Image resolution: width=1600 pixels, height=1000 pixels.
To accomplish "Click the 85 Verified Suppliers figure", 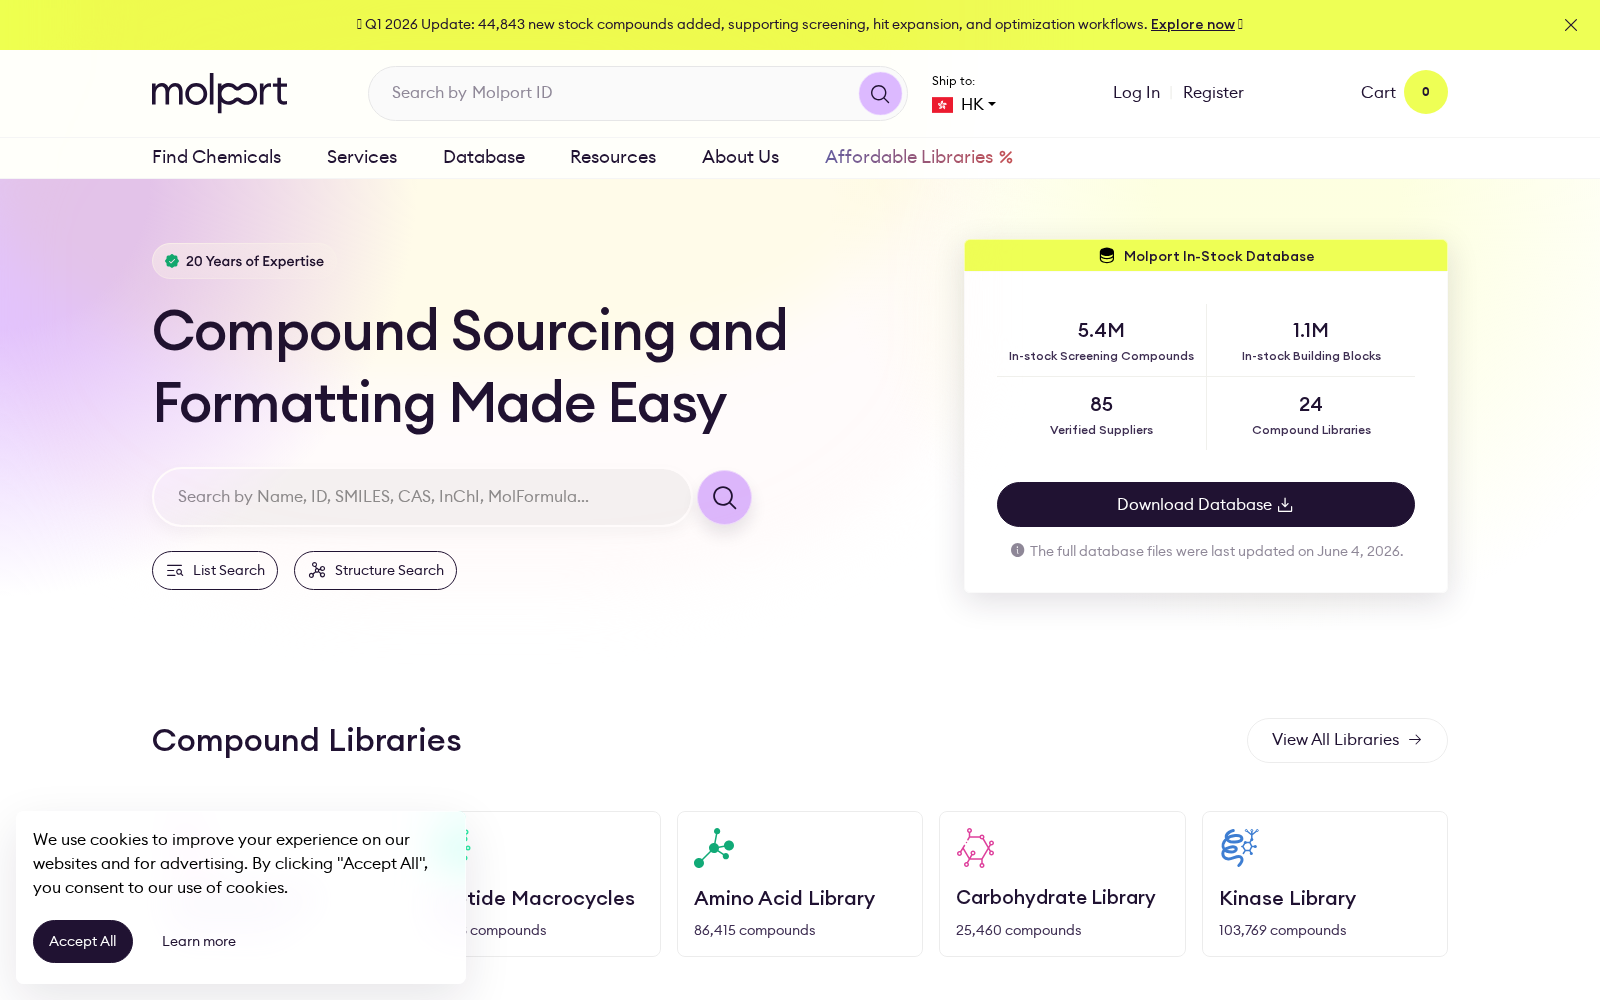I will point(1101,404).
